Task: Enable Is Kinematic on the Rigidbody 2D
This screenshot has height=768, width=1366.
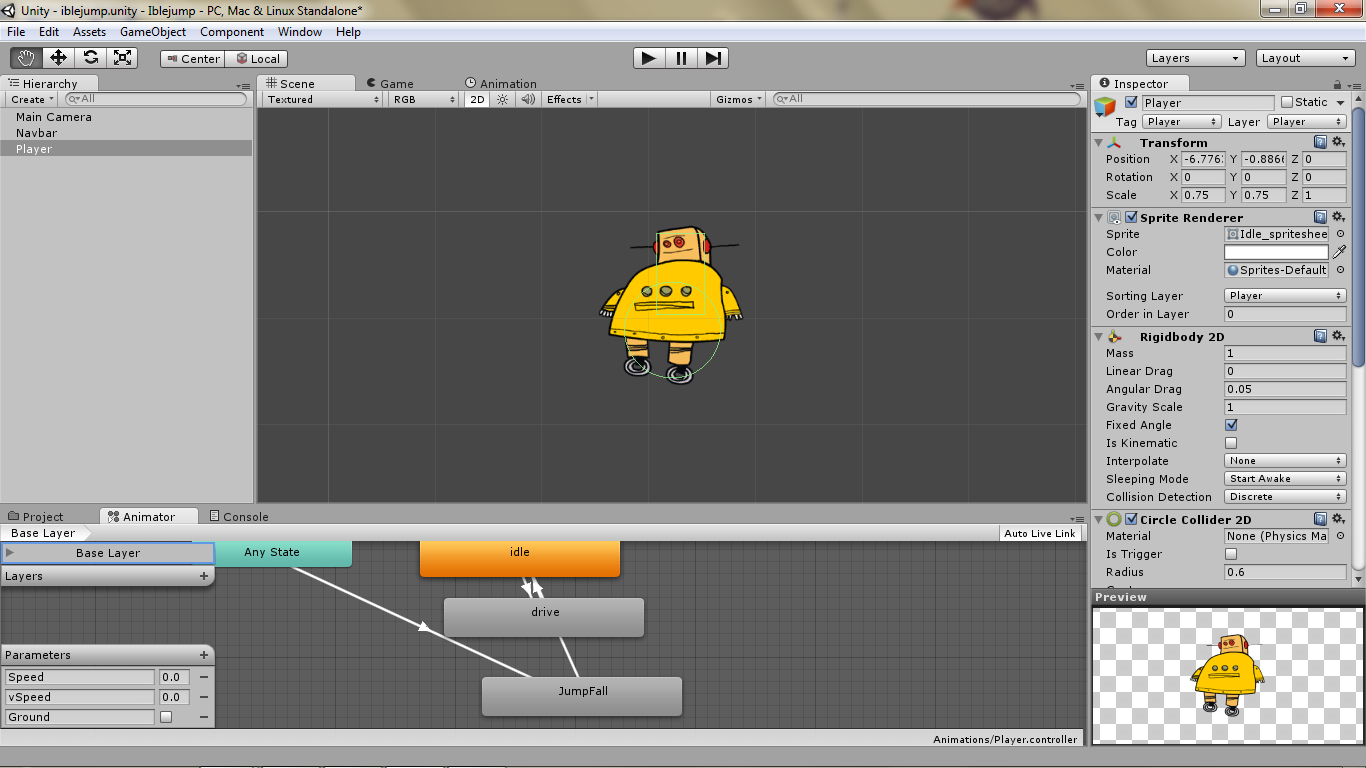Action: pyautogui.click(x=1232, y=443)
